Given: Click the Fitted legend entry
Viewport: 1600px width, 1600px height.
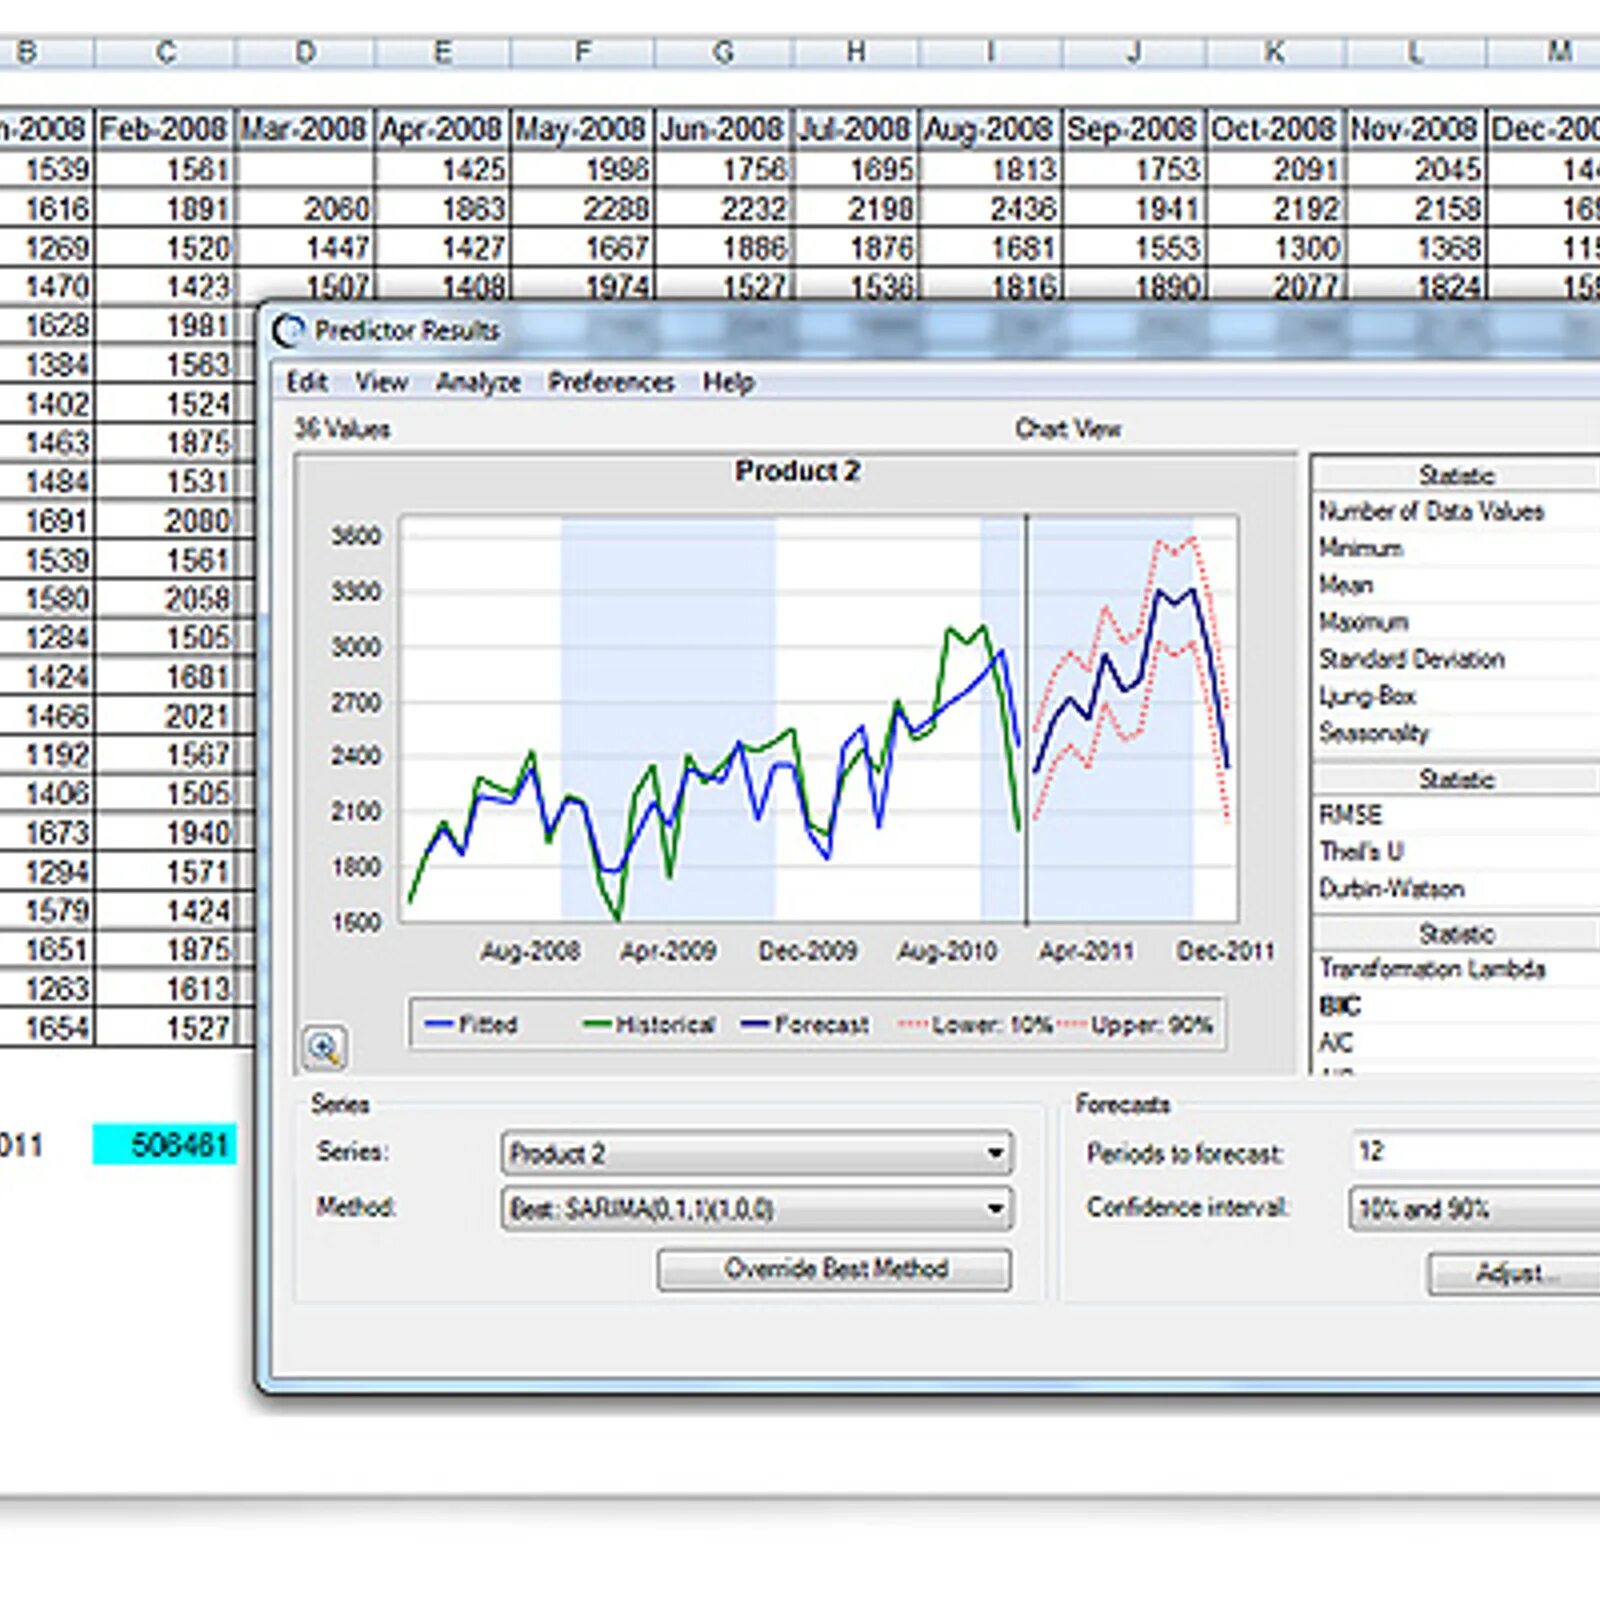Looking at the screenshot, I should [x=471, y=1024].
